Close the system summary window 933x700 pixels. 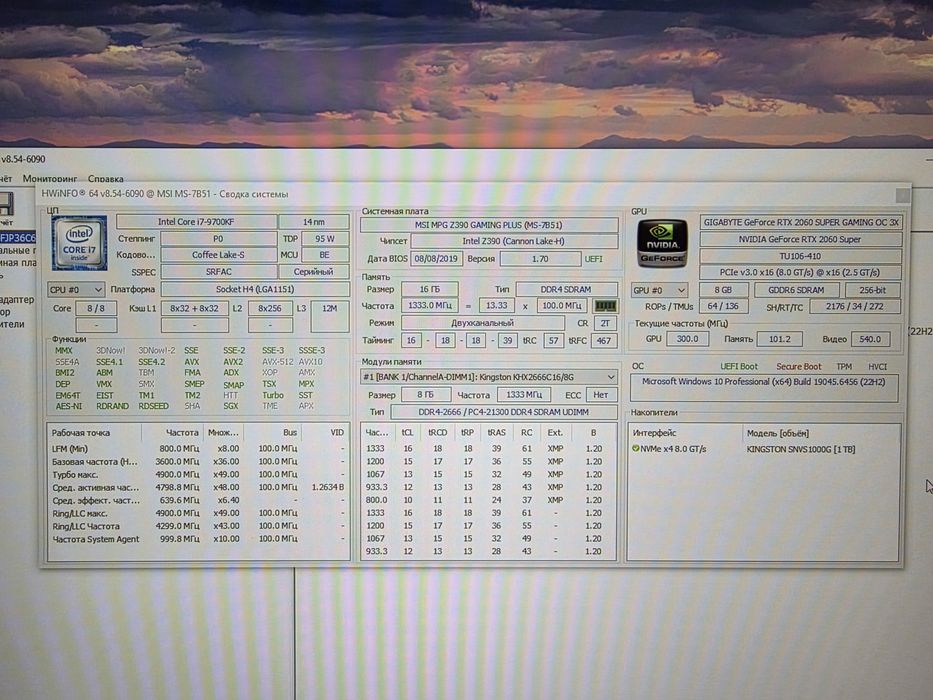pyautogui.click(x=902, y=195)
